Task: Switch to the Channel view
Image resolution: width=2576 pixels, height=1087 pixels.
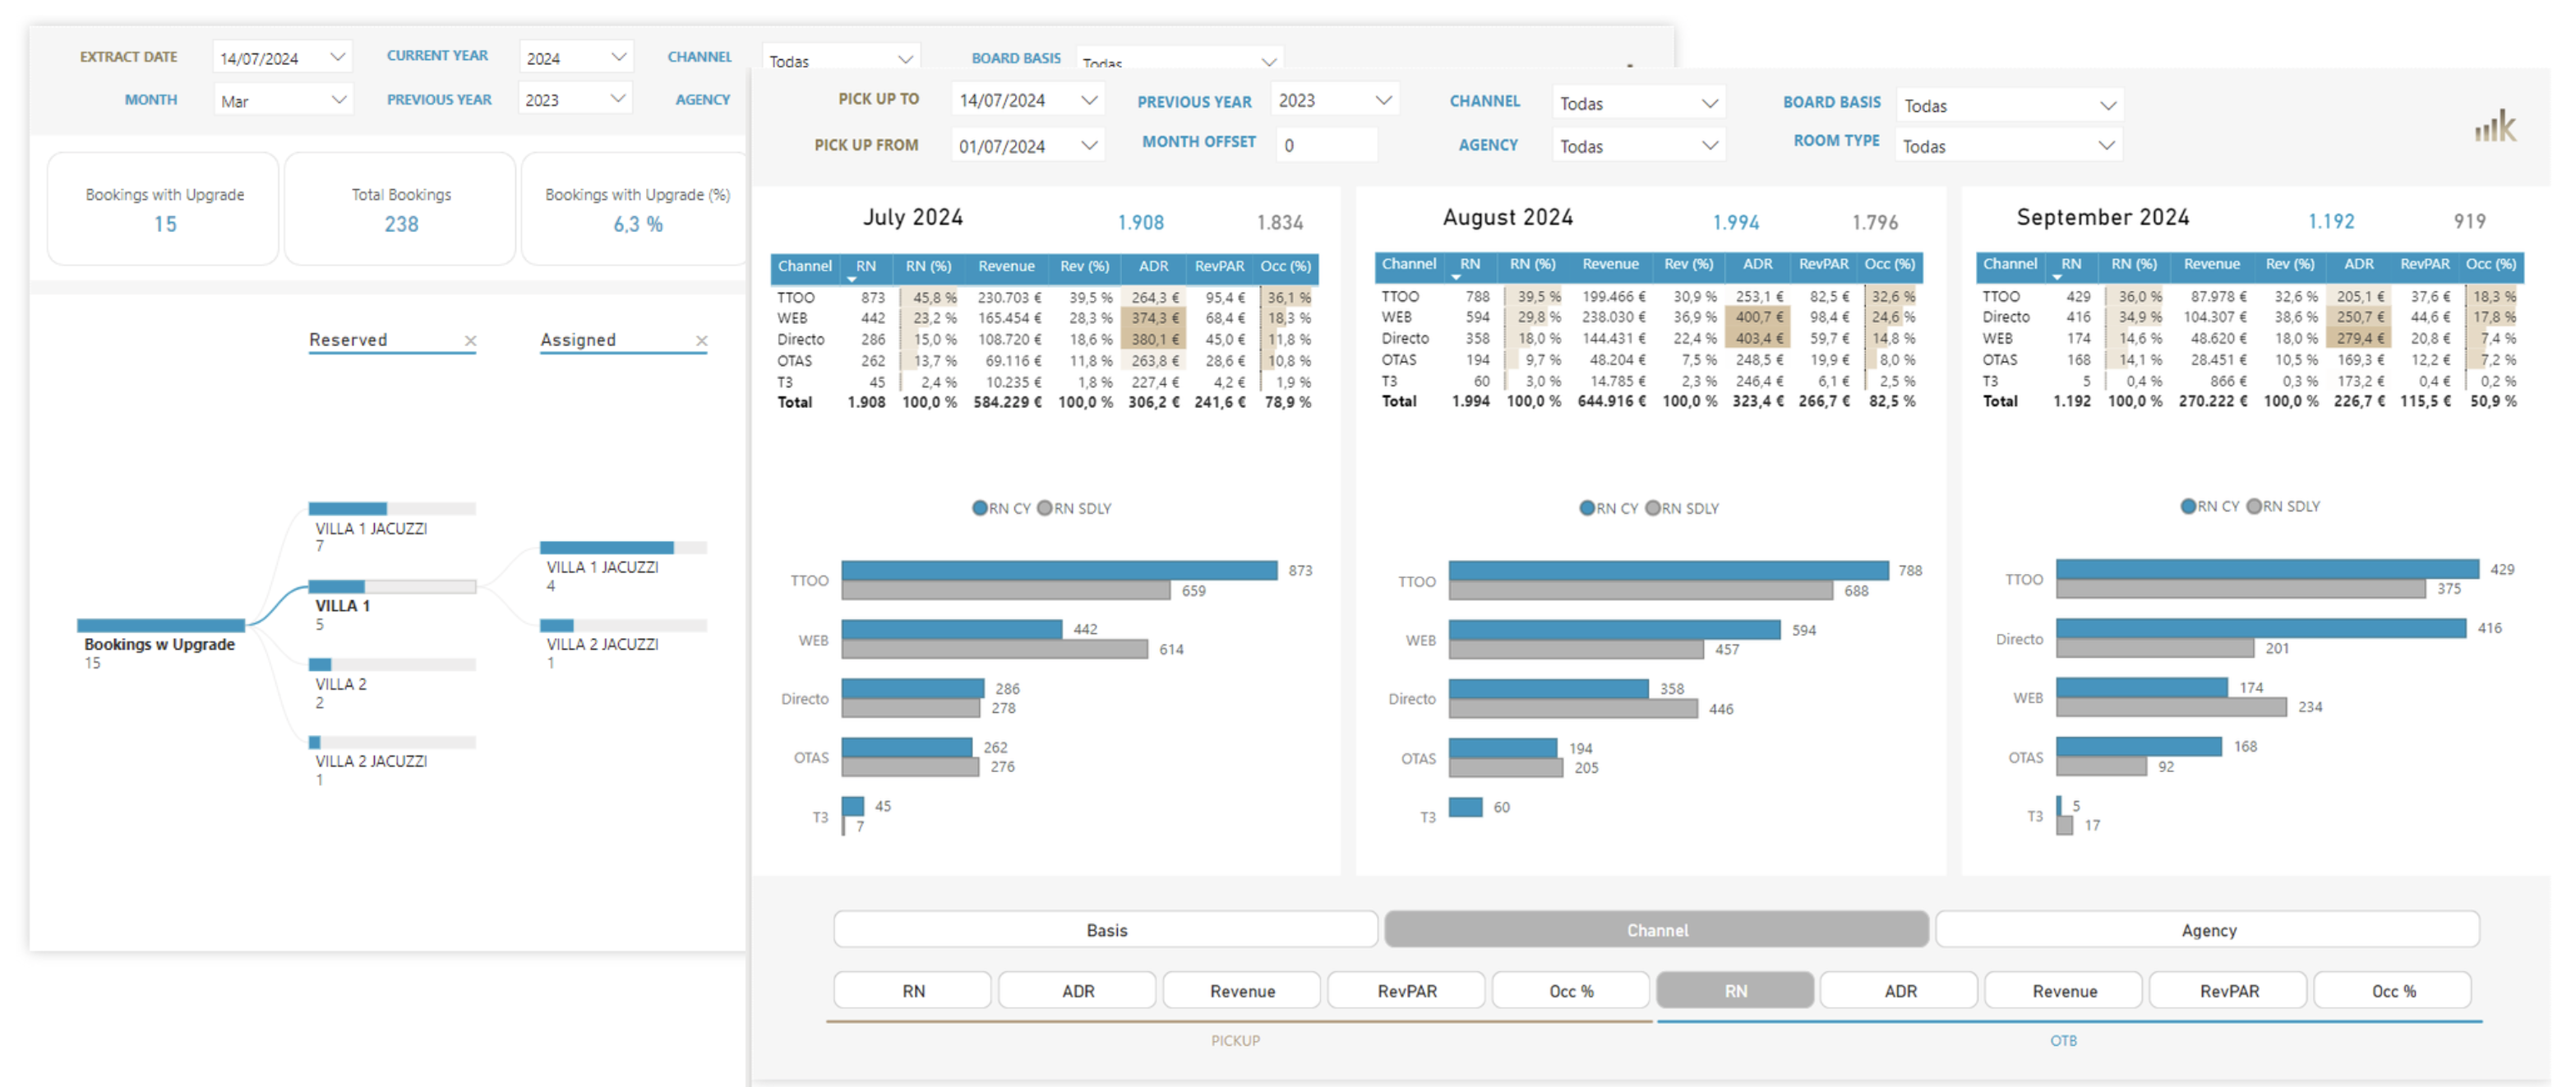Action: (1656, 929)
